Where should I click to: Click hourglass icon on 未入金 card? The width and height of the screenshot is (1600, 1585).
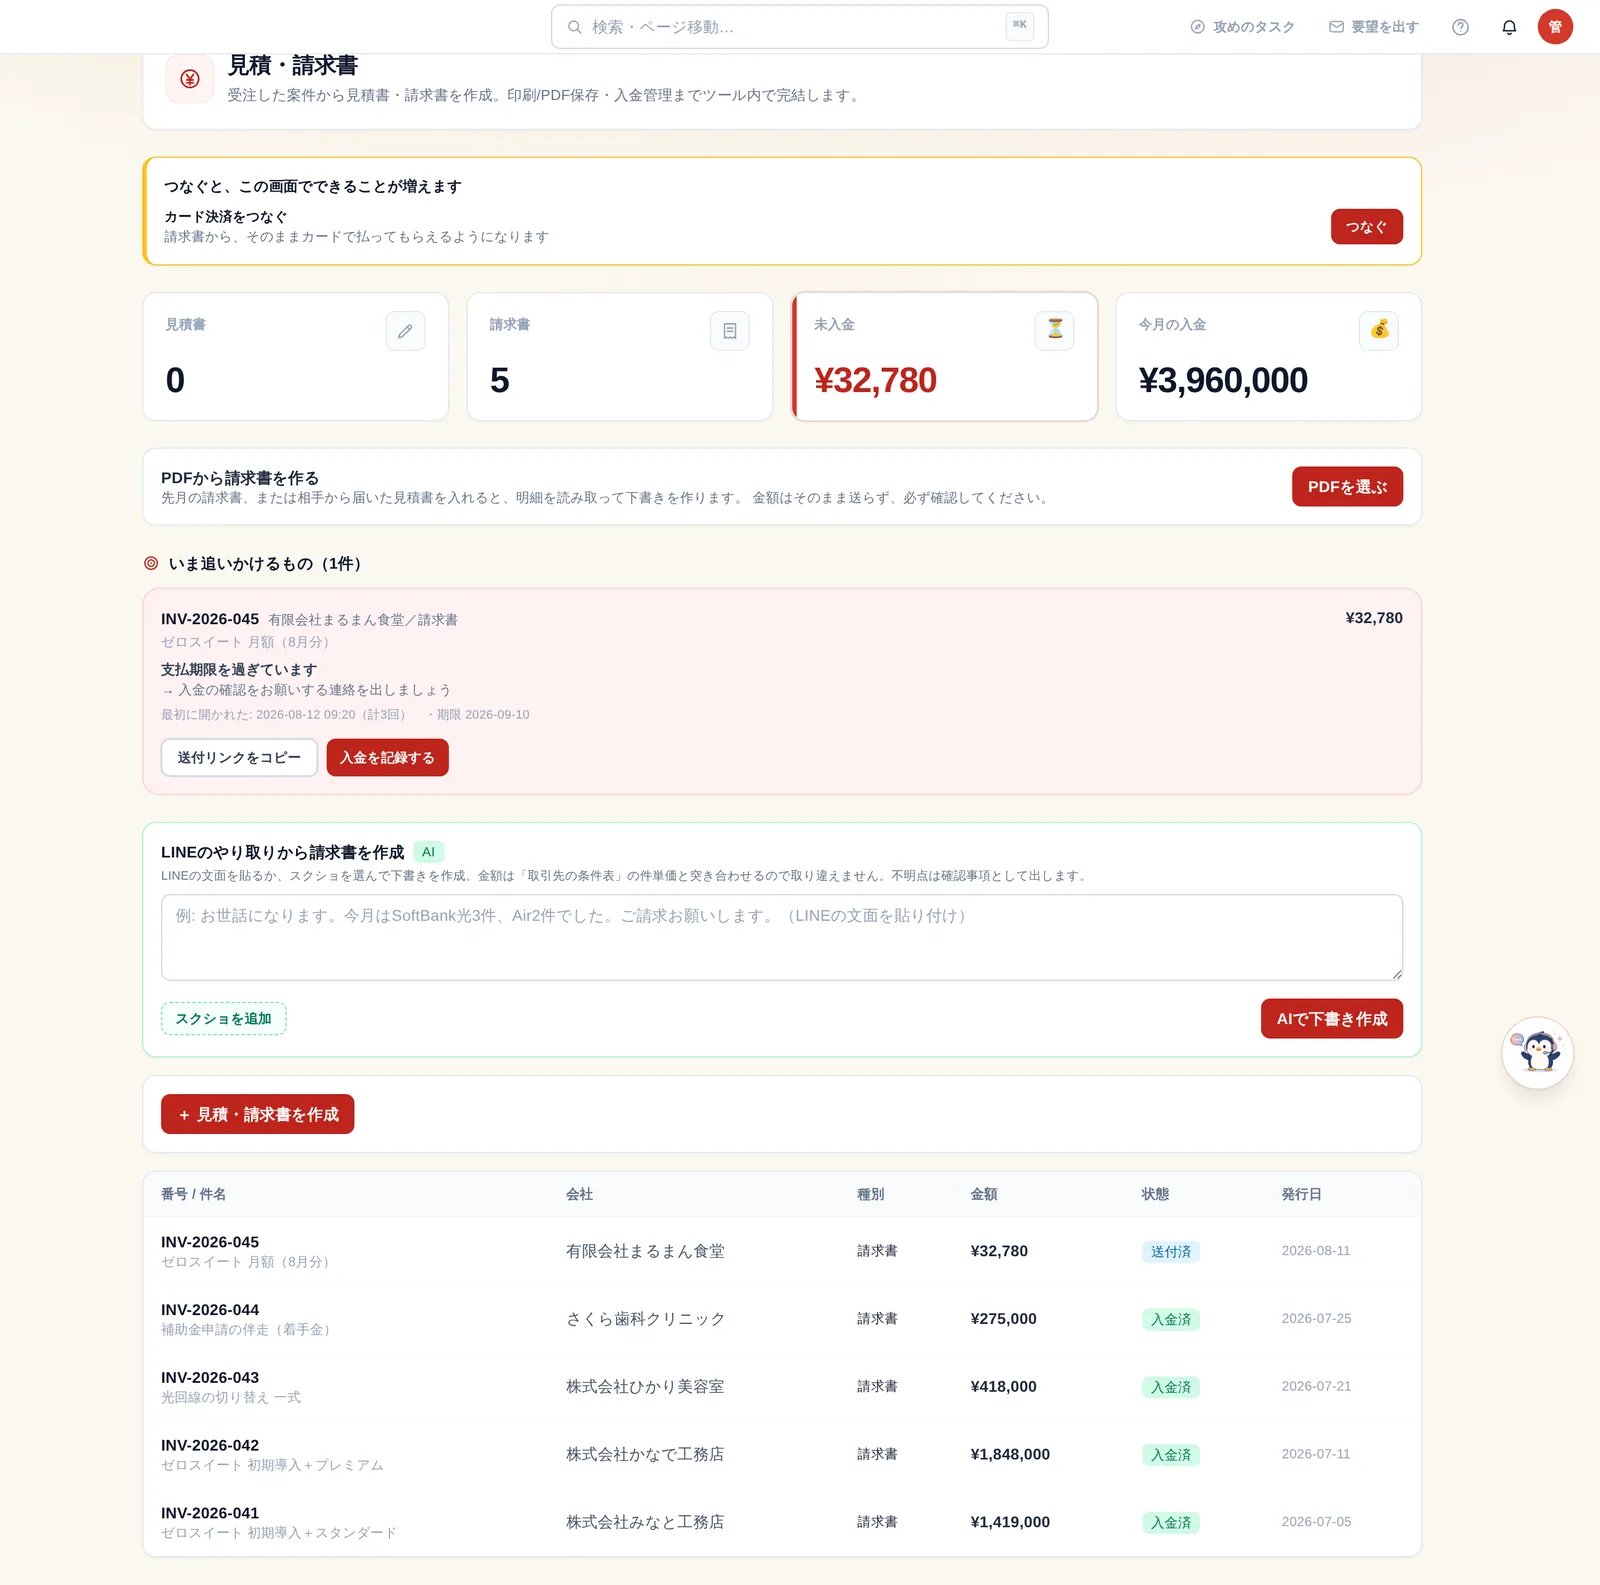coord(1054,330)
